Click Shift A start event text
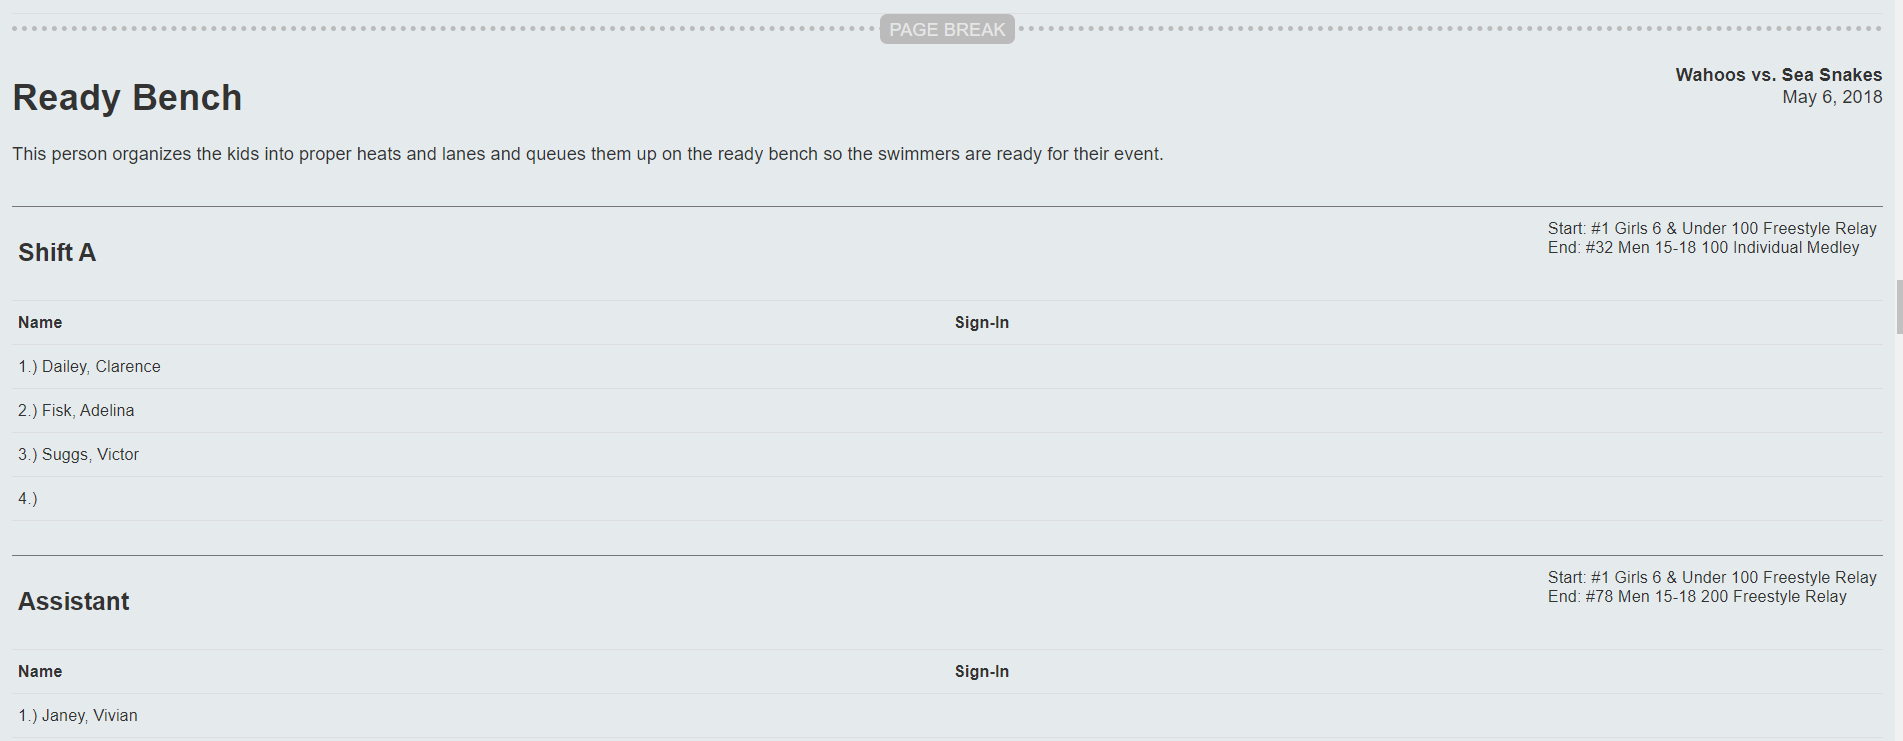Viewport: 1903px width, 741px height. click(x=1712, y=229)
